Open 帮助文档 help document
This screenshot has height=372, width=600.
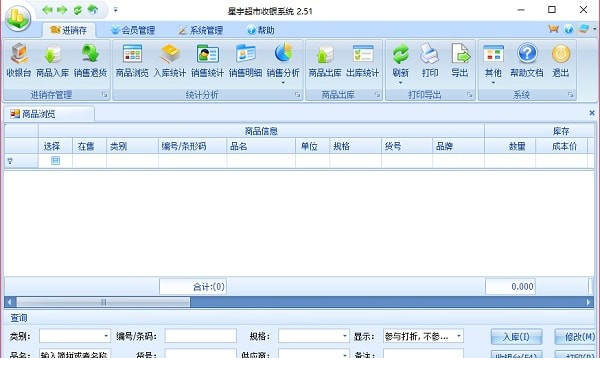(x=527, y=60)
